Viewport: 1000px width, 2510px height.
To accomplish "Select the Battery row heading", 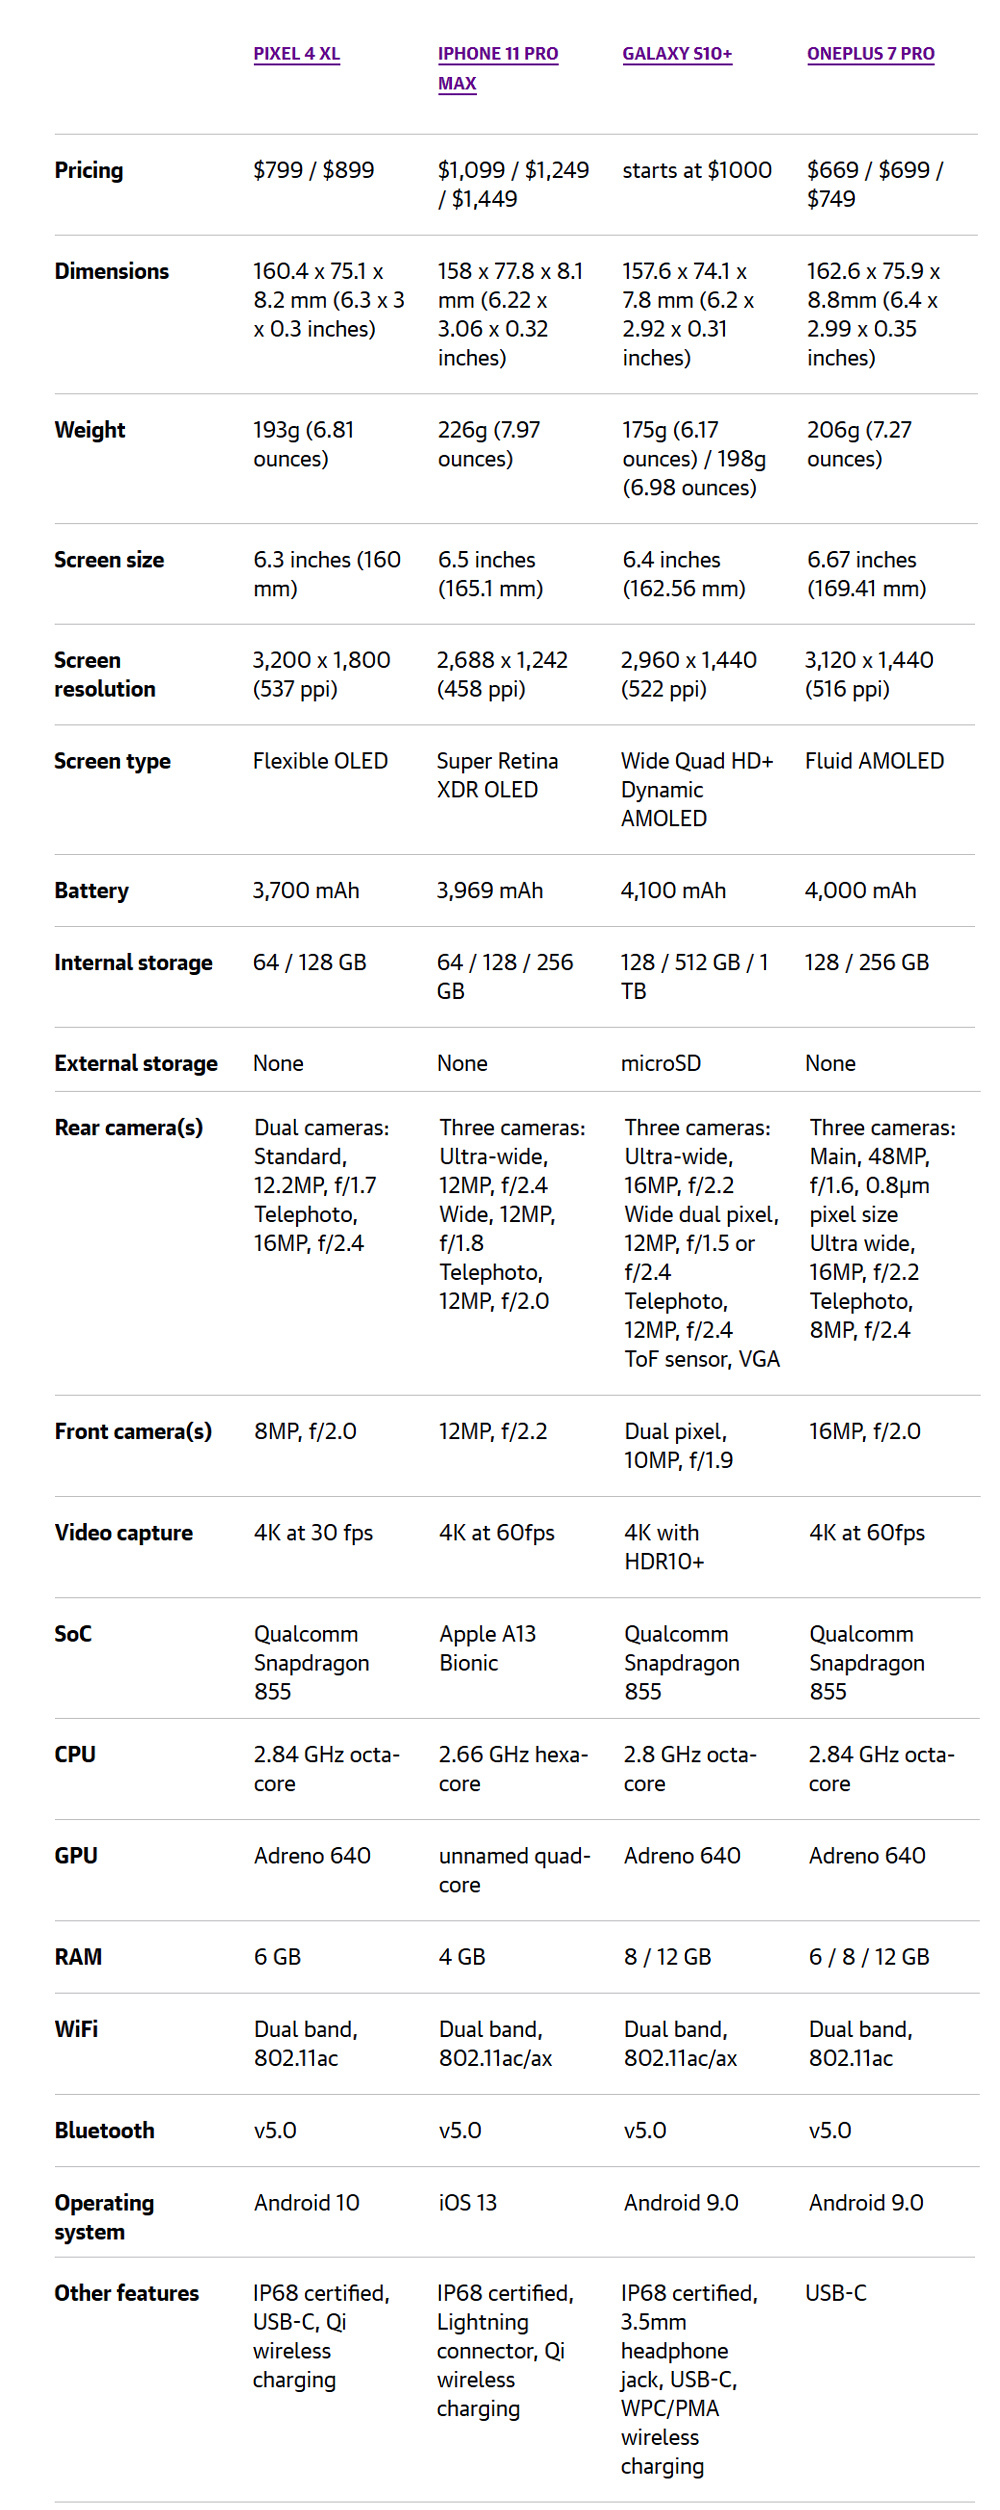I will pos(91,891).
